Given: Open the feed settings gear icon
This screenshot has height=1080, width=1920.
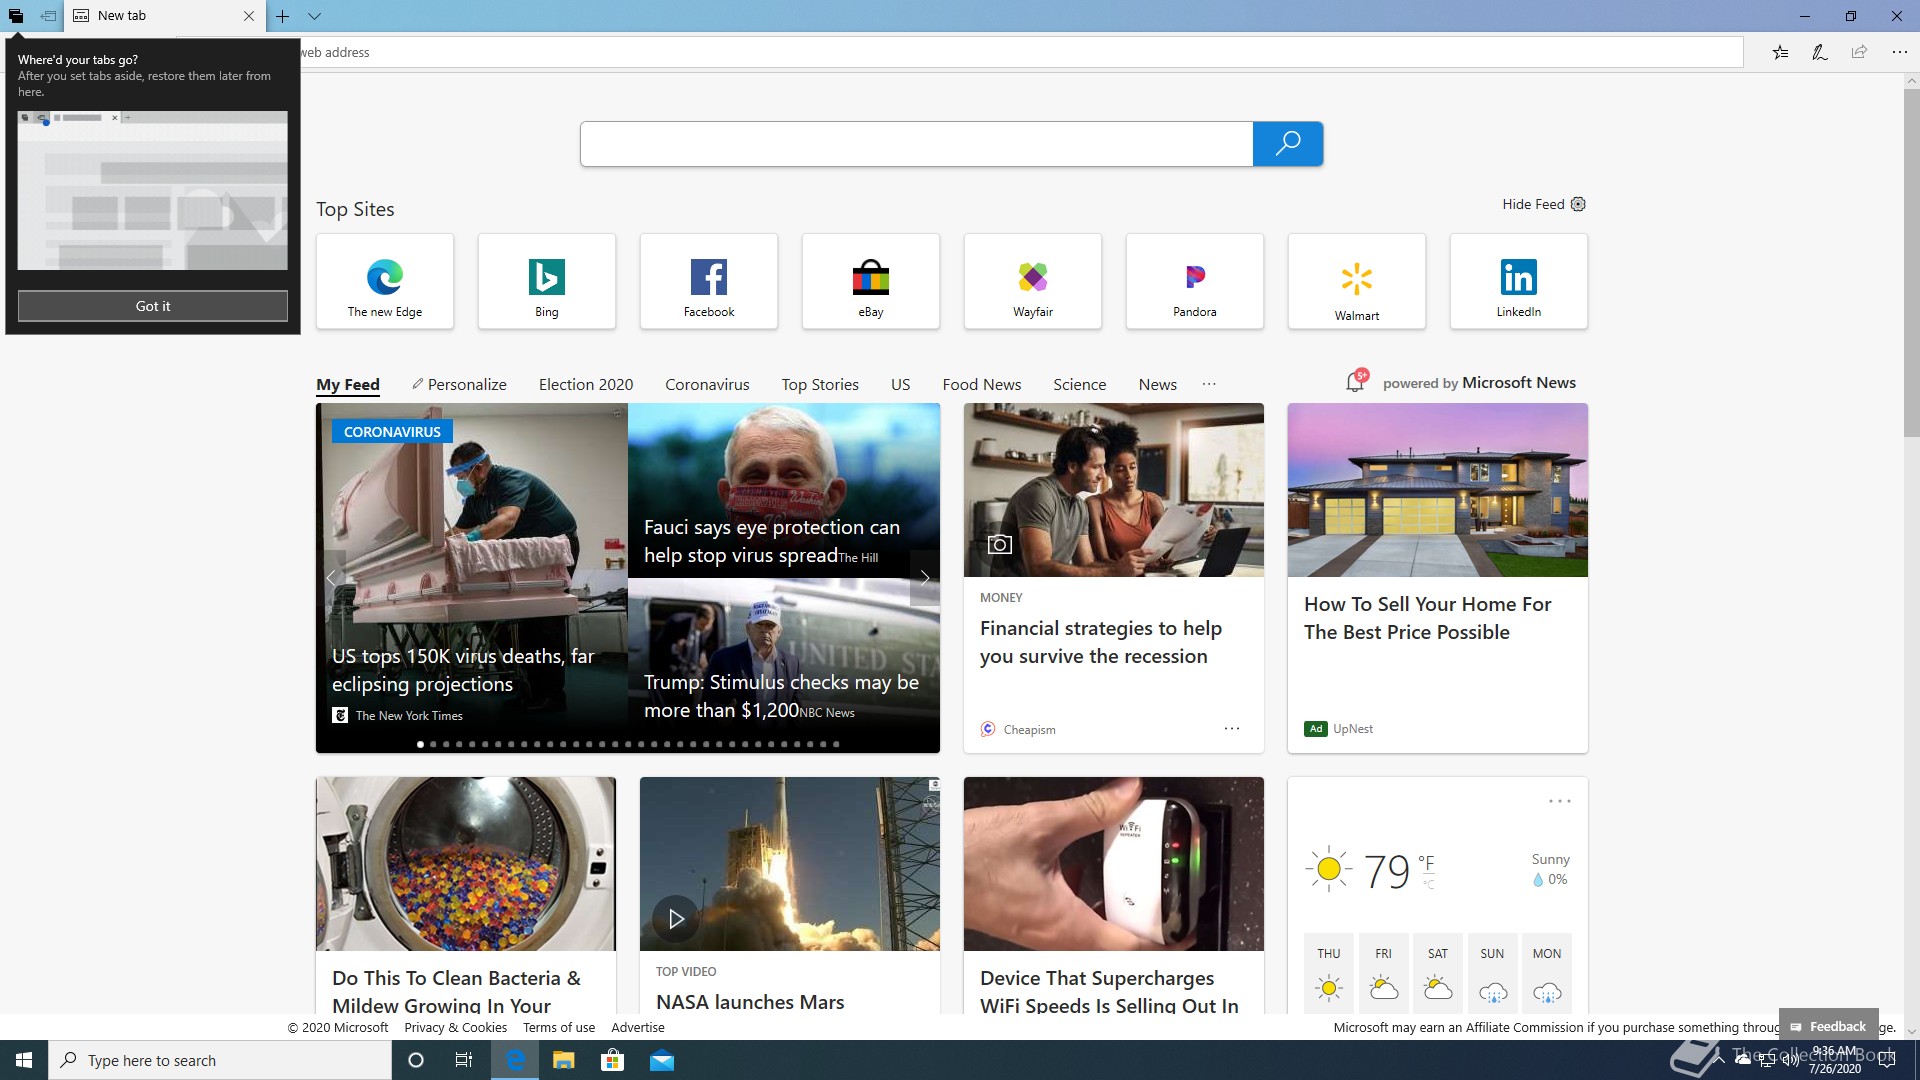Looking at the screenshot, I should click(x=1578, y=204).
